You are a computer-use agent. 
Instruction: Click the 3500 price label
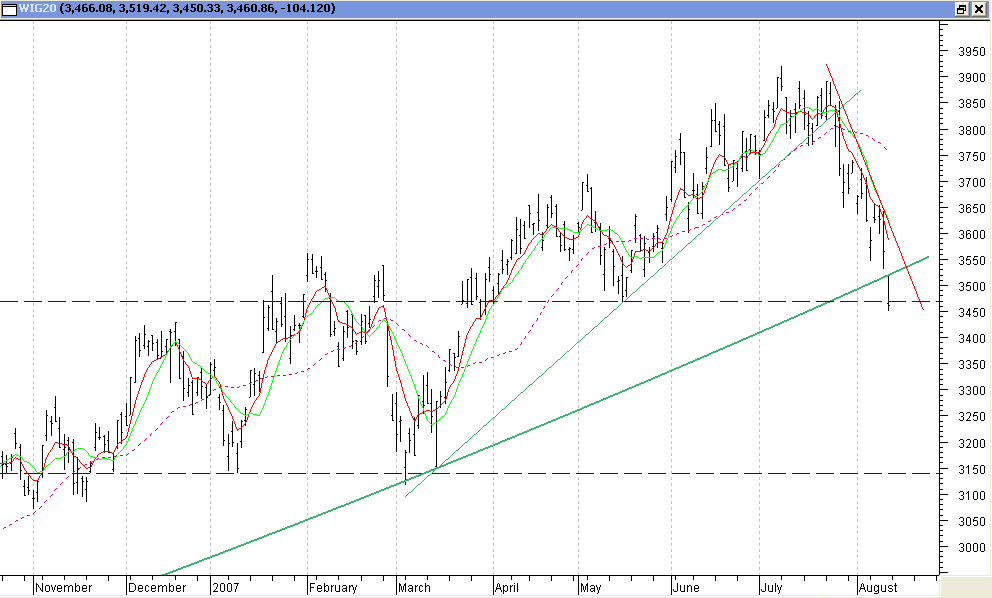pos(971,287)
